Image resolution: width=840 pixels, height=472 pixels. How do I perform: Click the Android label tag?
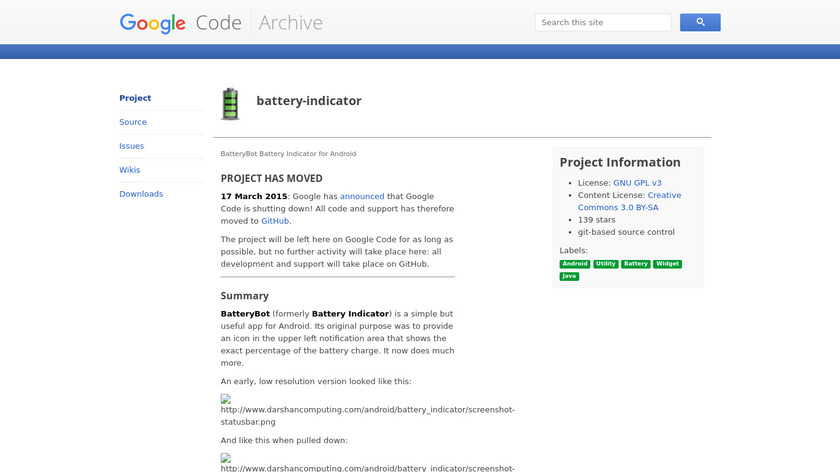pos(575,264)
